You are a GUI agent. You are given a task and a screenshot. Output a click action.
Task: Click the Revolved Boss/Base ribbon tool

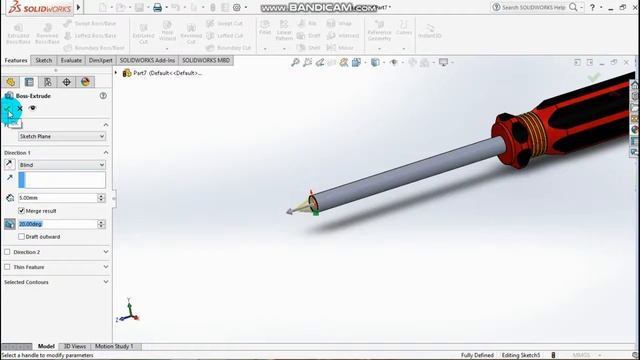pyautogui.click(x=47, y=33)
